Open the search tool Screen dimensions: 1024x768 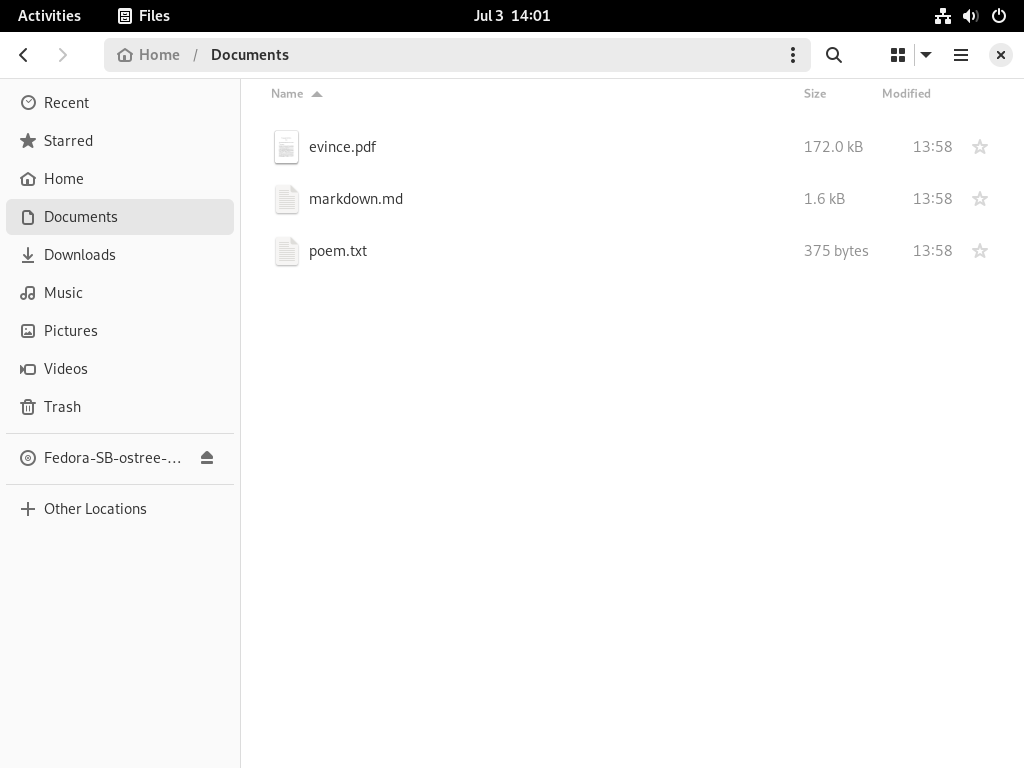[834, 55]
